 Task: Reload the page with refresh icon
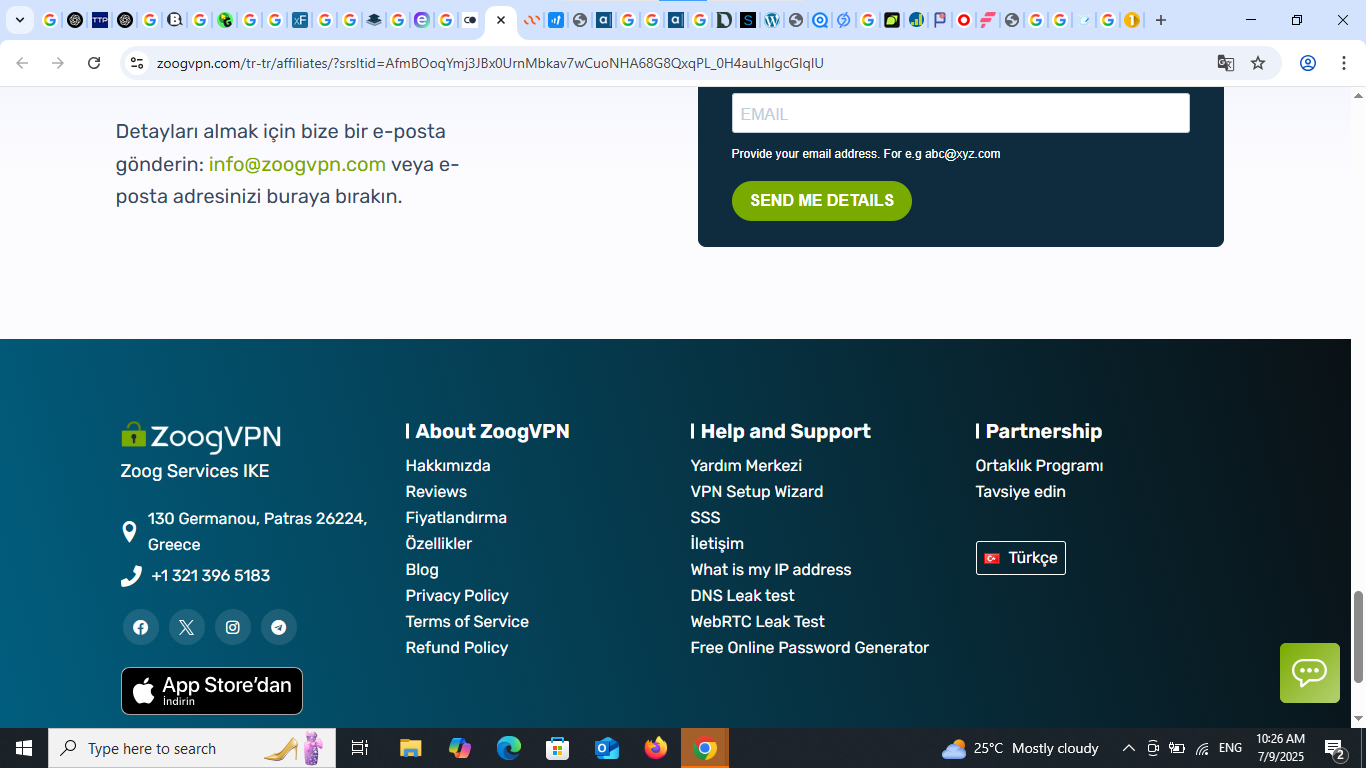[94, 63]
